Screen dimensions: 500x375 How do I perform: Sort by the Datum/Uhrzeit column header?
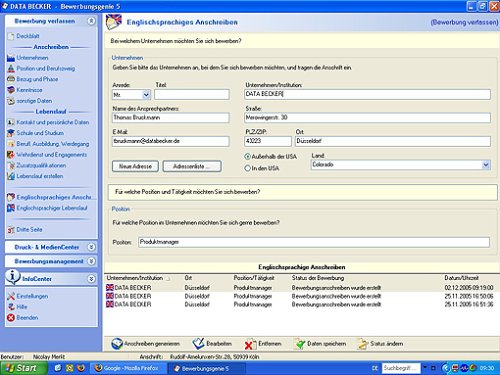(461, 278)
